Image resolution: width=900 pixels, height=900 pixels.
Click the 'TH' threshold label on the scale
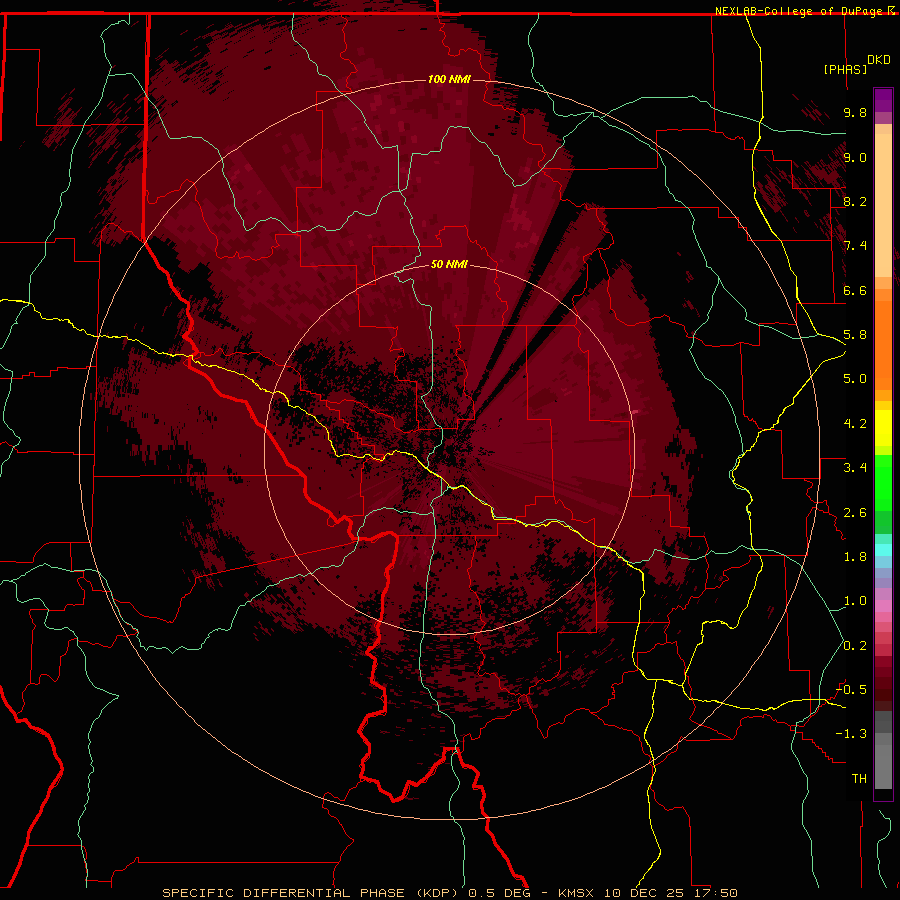click(x=859, y=779)
